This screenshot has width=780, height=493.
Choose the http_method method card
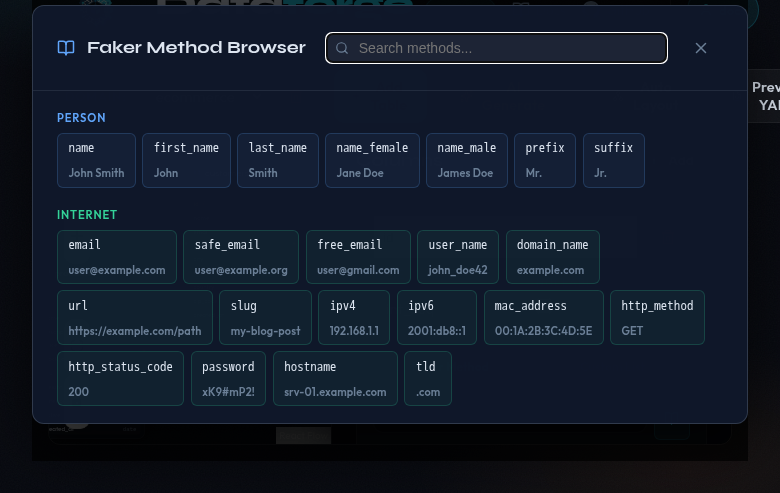(657, 318)
